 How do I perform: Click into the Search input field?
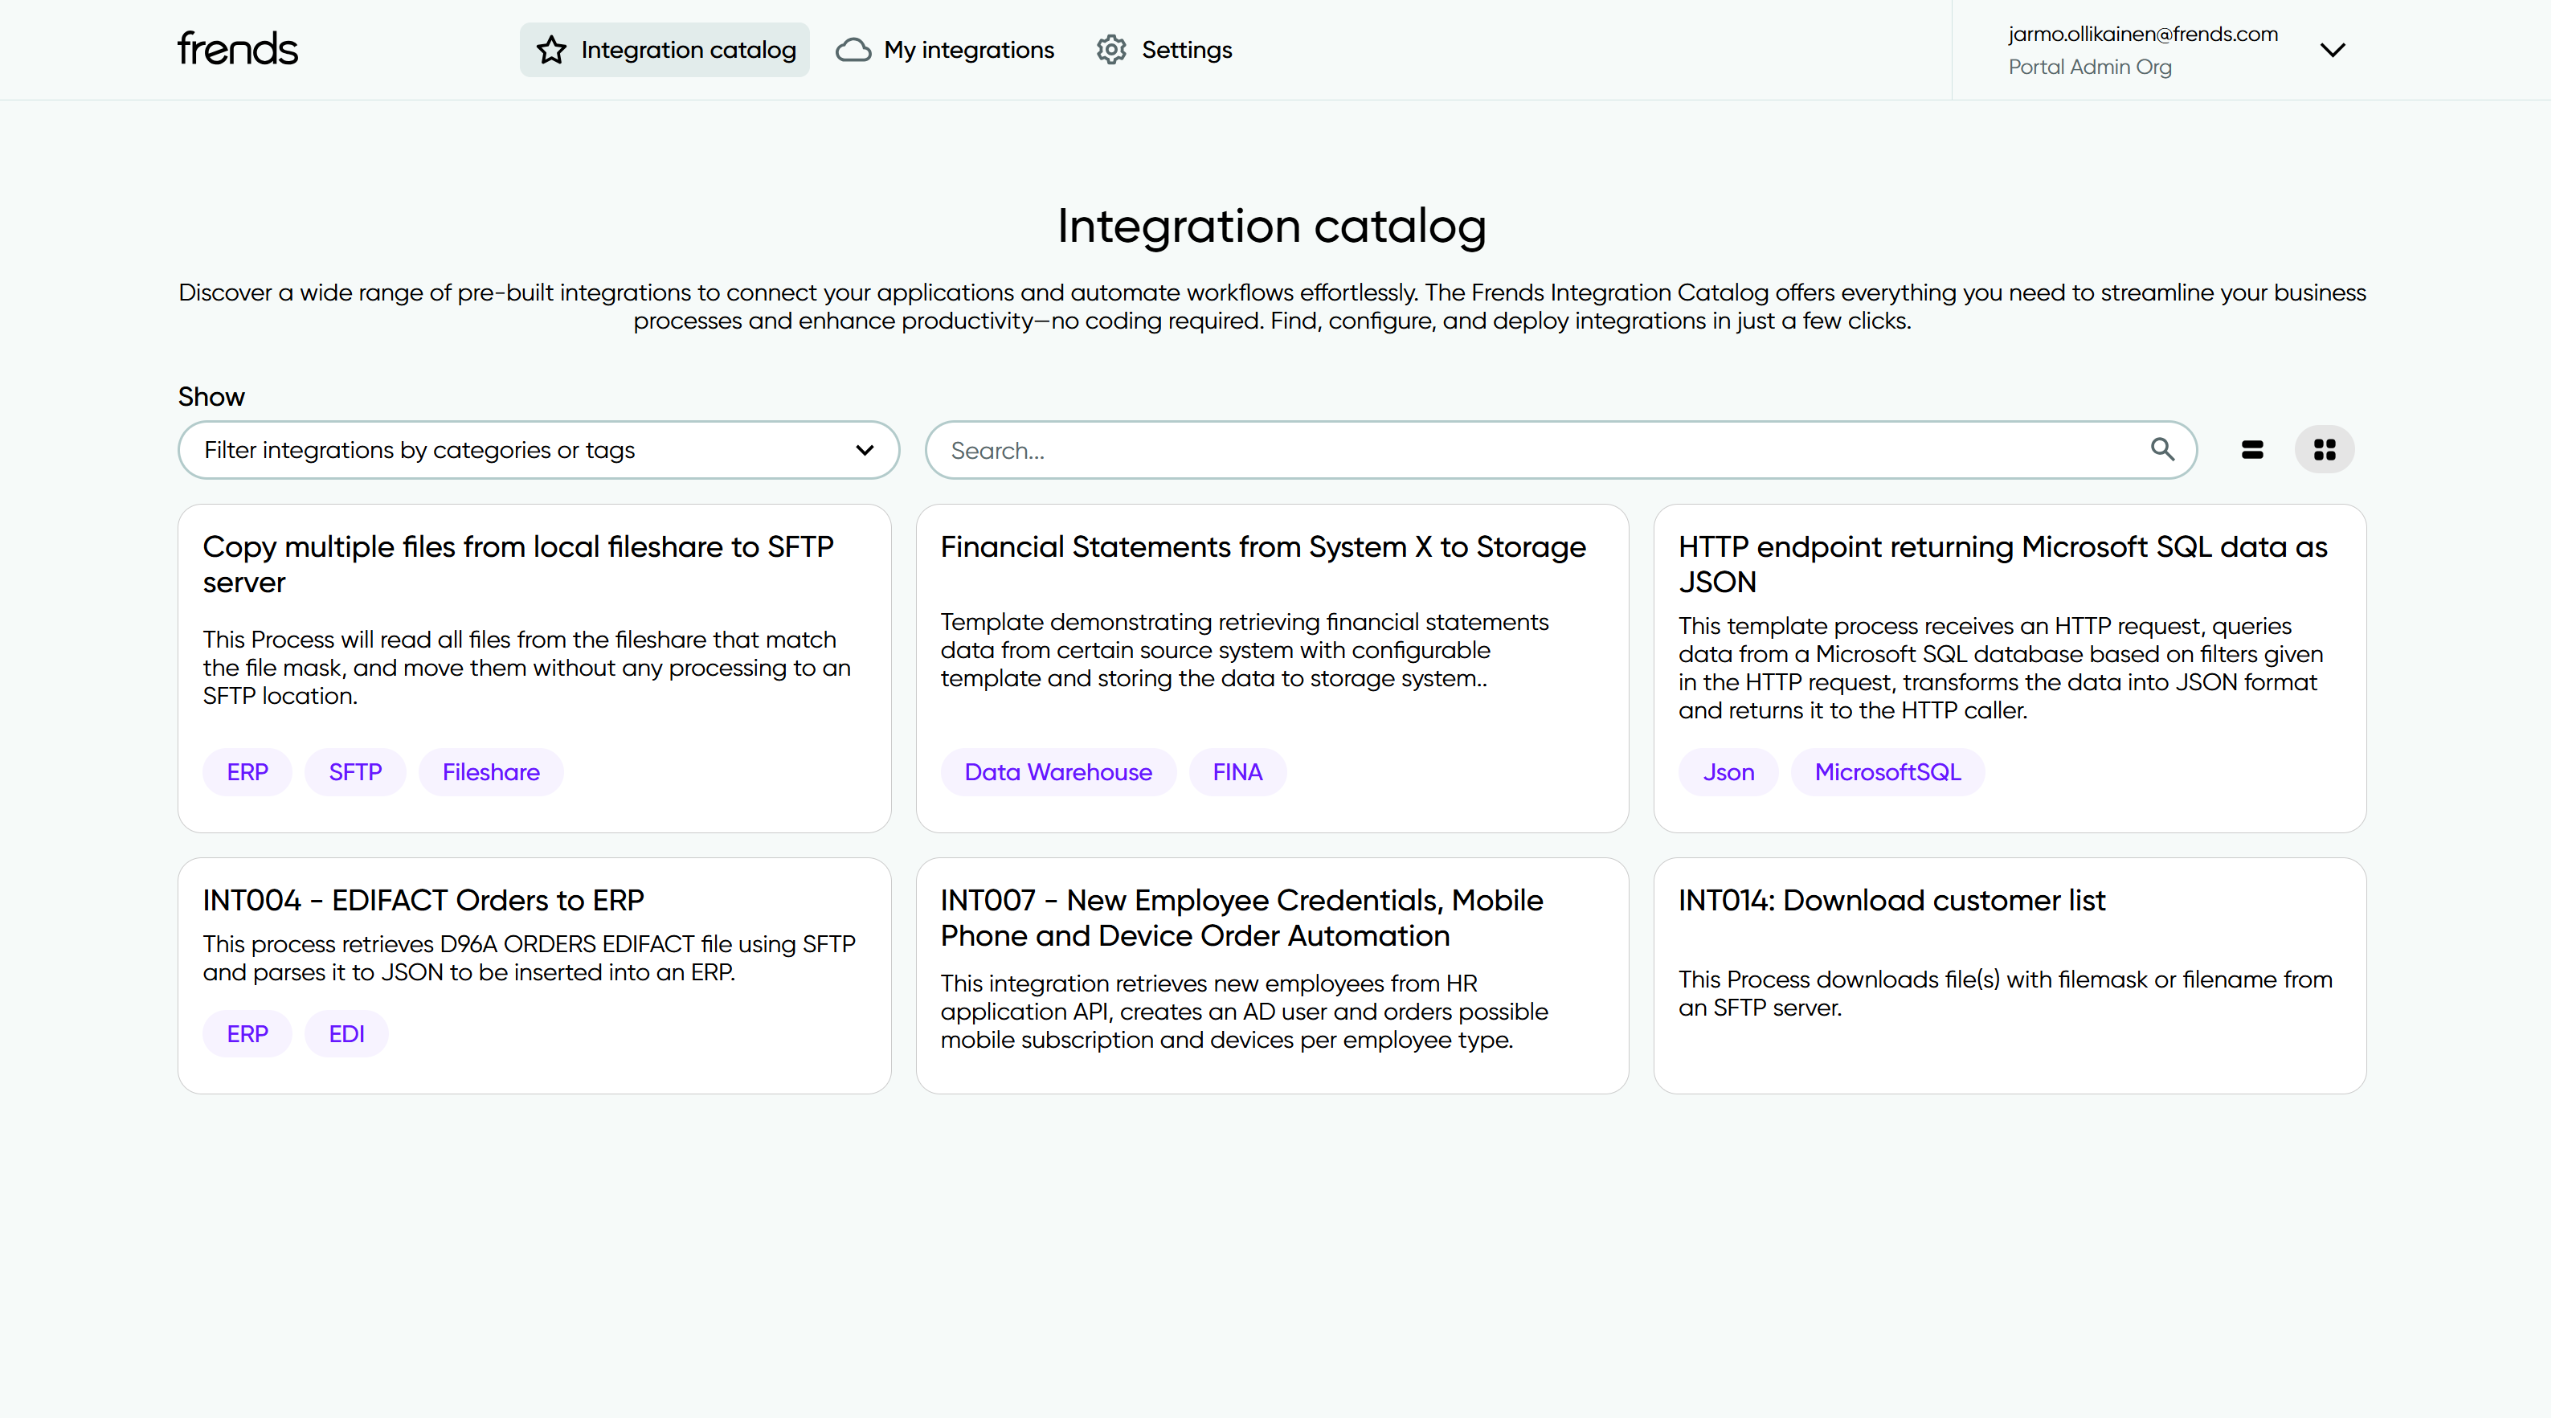[x=1540, y=451]
